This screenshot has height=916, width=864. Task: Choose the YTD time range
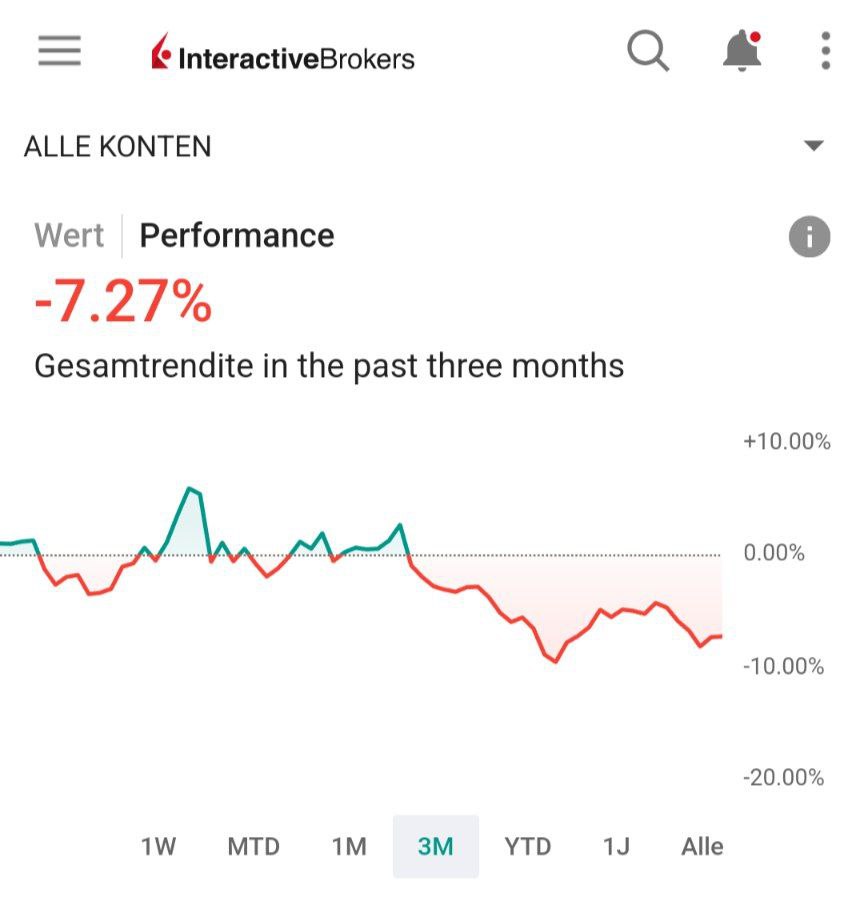click(527, 847)
